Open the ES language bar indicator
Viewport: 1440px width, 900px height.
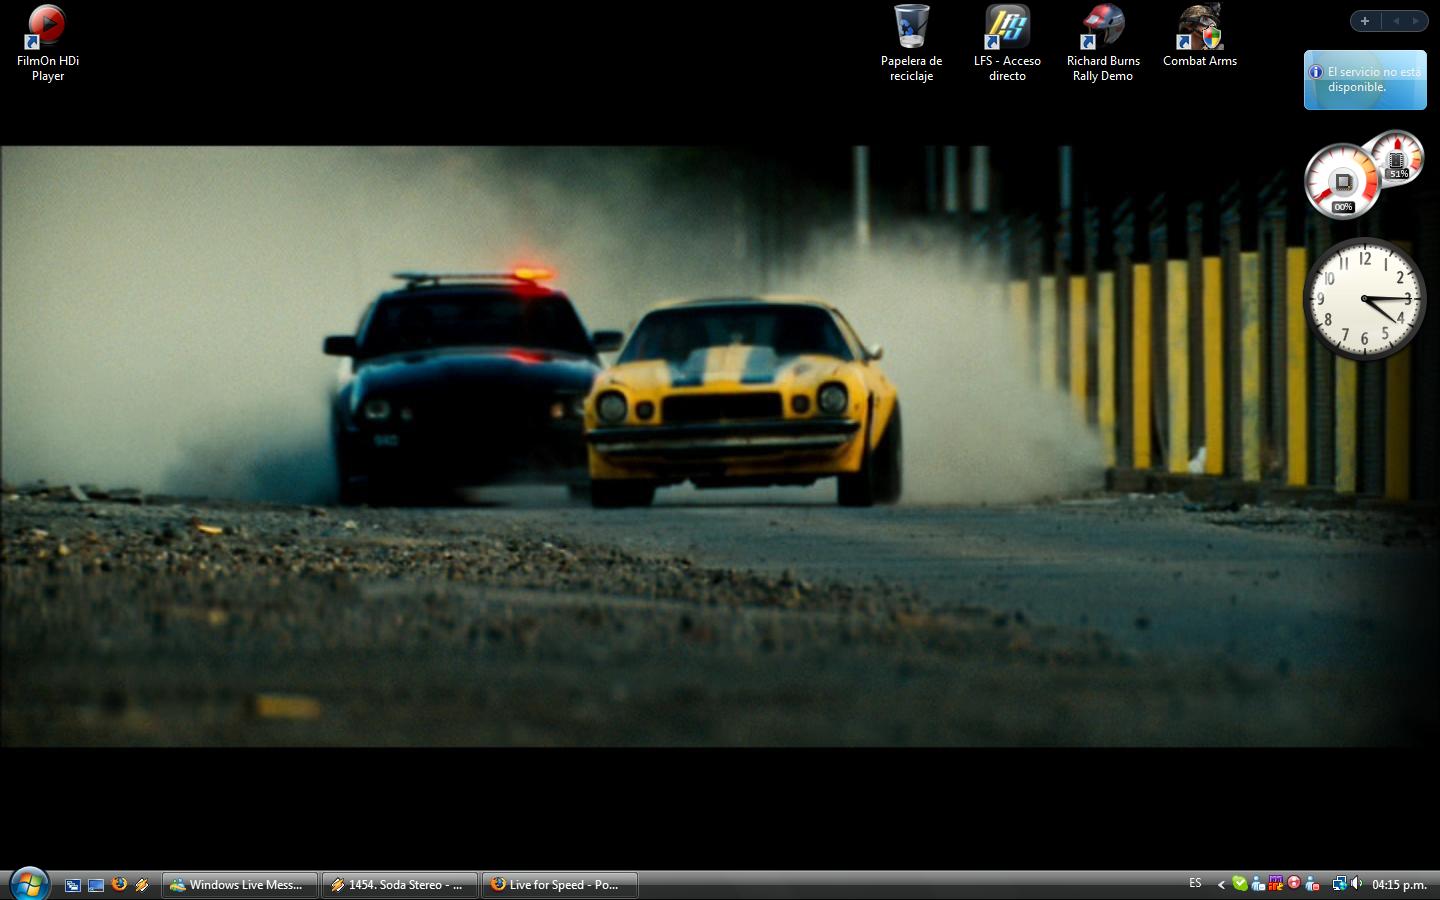point(1195,884)
